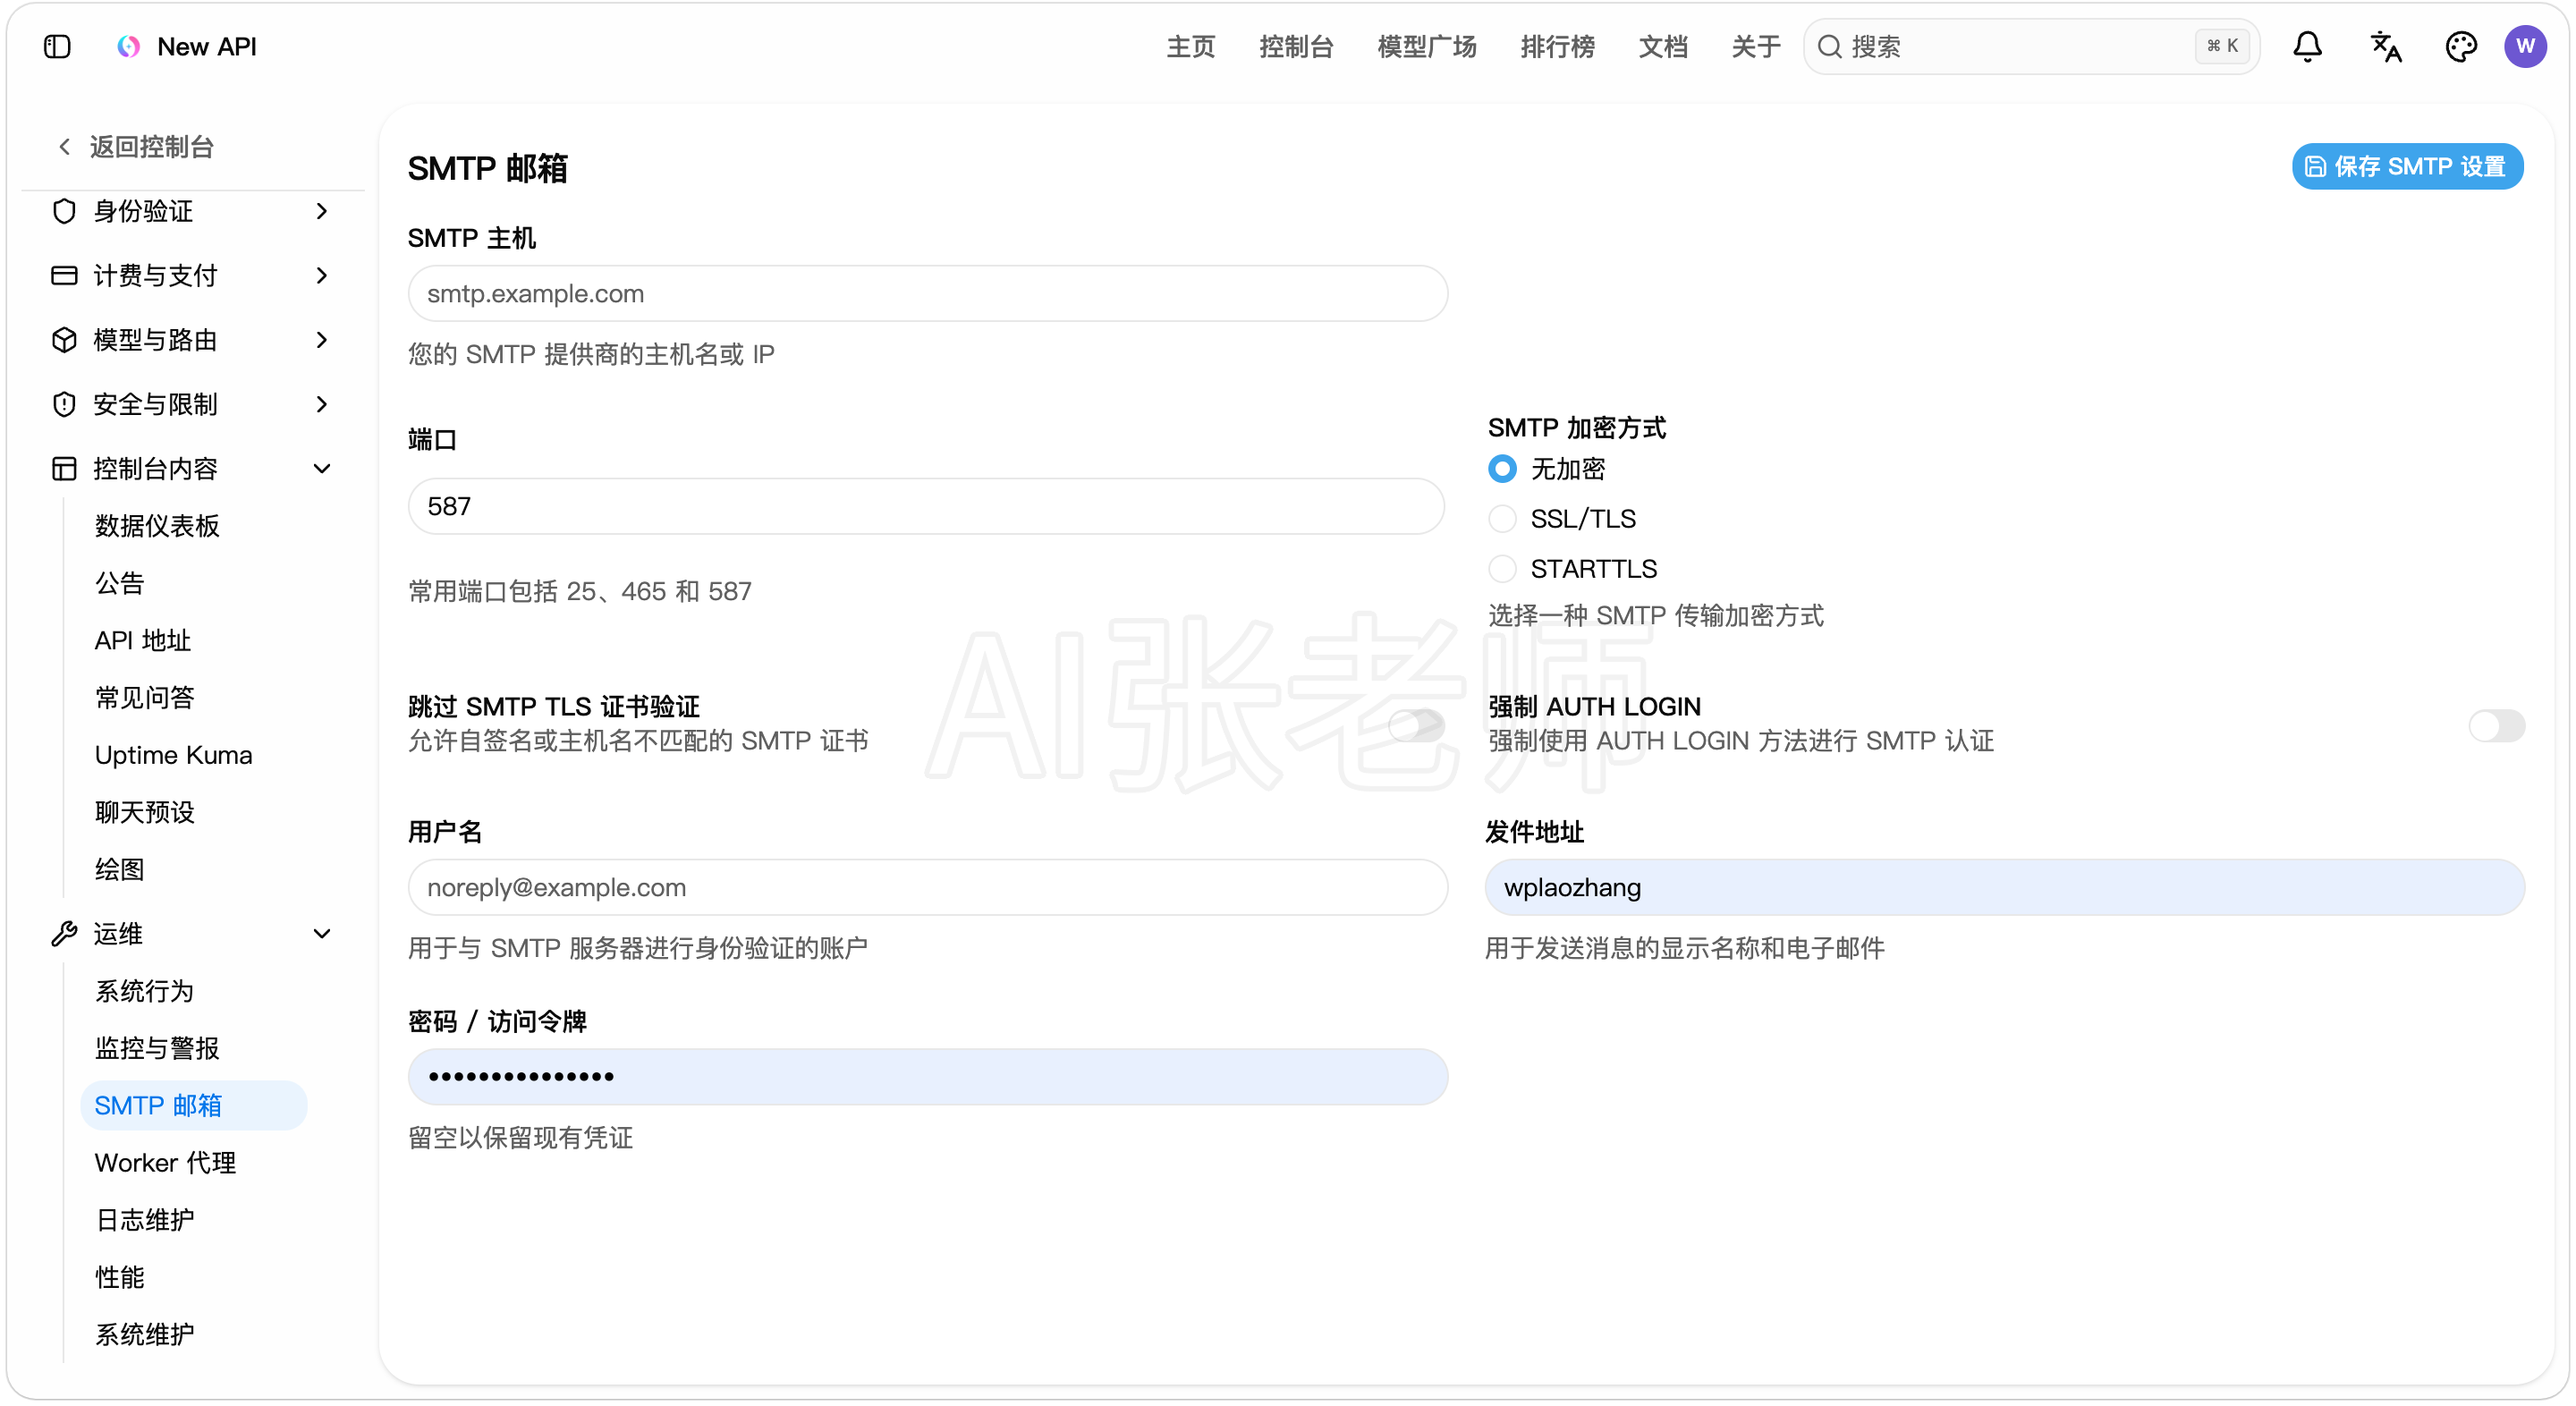Open 常见问答 in the sidebar
This screenshot has width=2576, height=1406.
pyautogui.click(x=145, y=697)
